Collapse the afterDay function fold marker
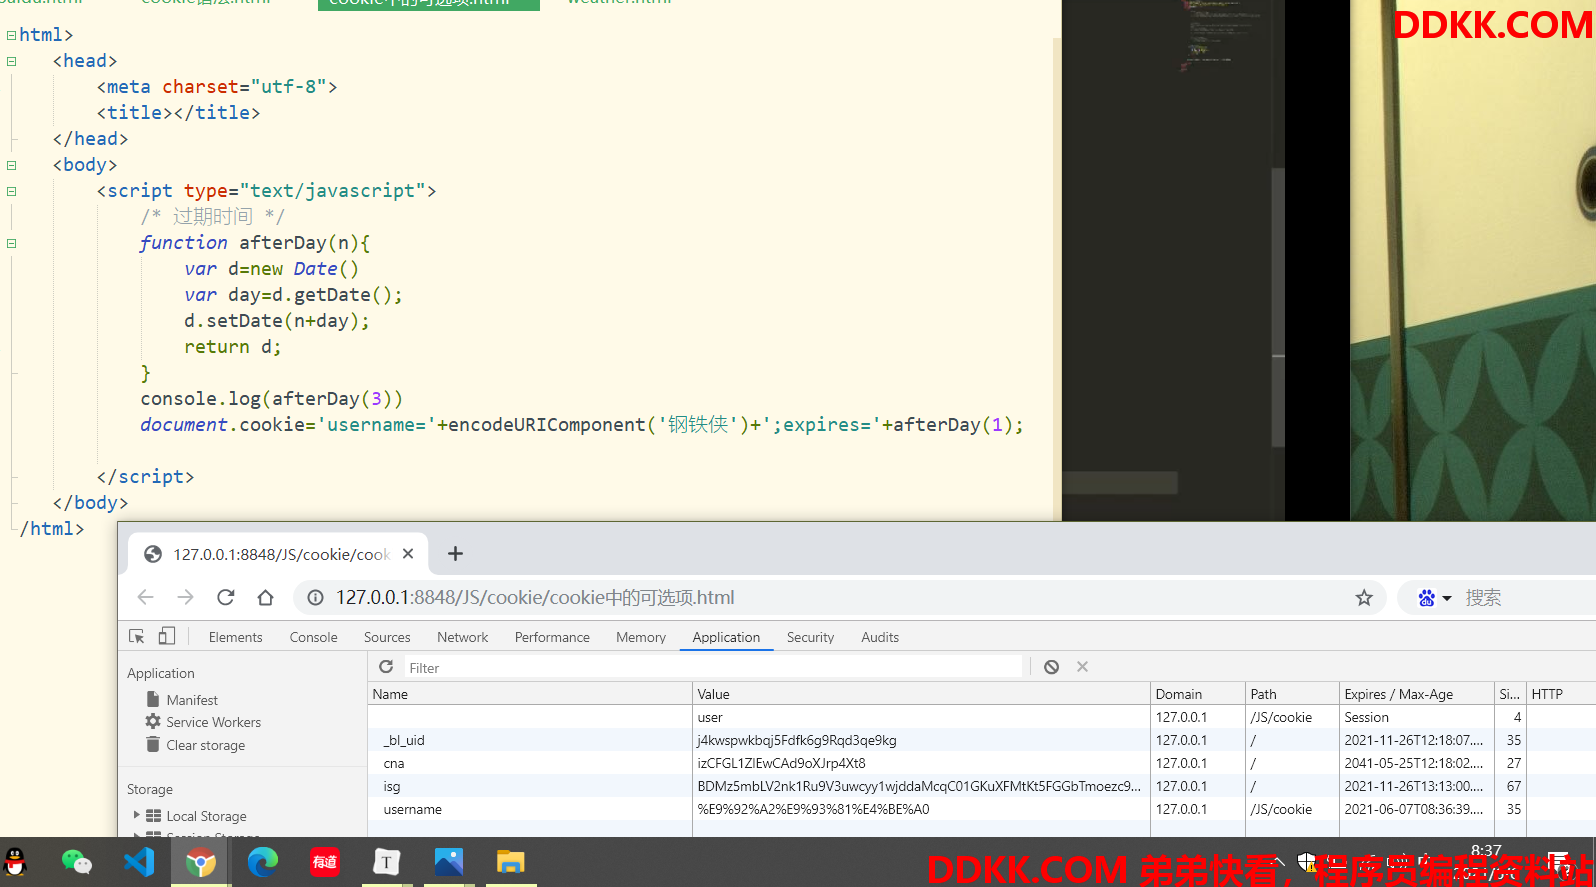This screenshot has height=887, width=1596. click(x=11, y=243)
